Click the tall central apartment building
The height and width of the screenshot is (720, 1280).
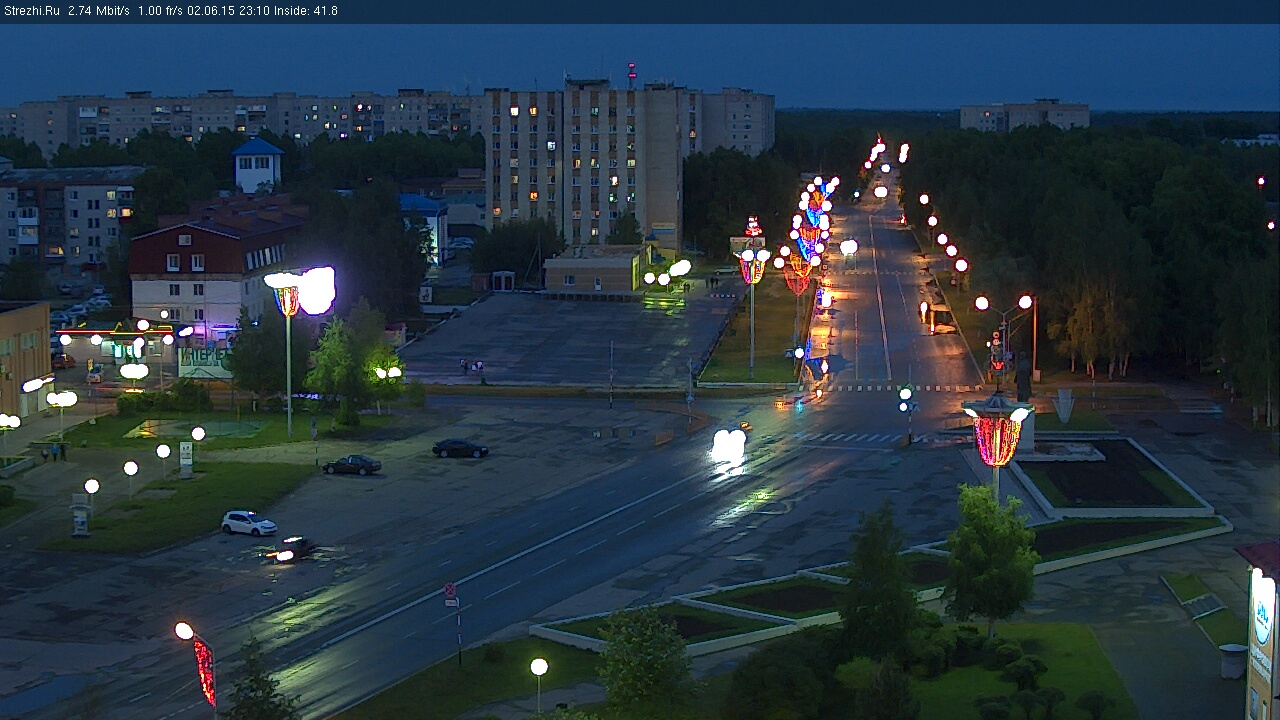[585, 163]
